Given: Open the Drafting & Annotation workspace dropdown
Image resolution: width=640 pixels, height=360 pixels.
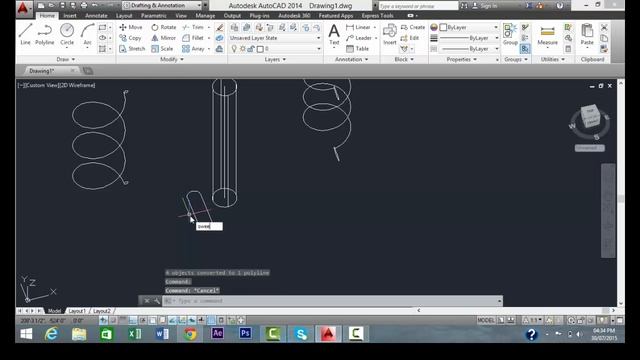Looking at the screenshot, I should (x=162, y=5).
